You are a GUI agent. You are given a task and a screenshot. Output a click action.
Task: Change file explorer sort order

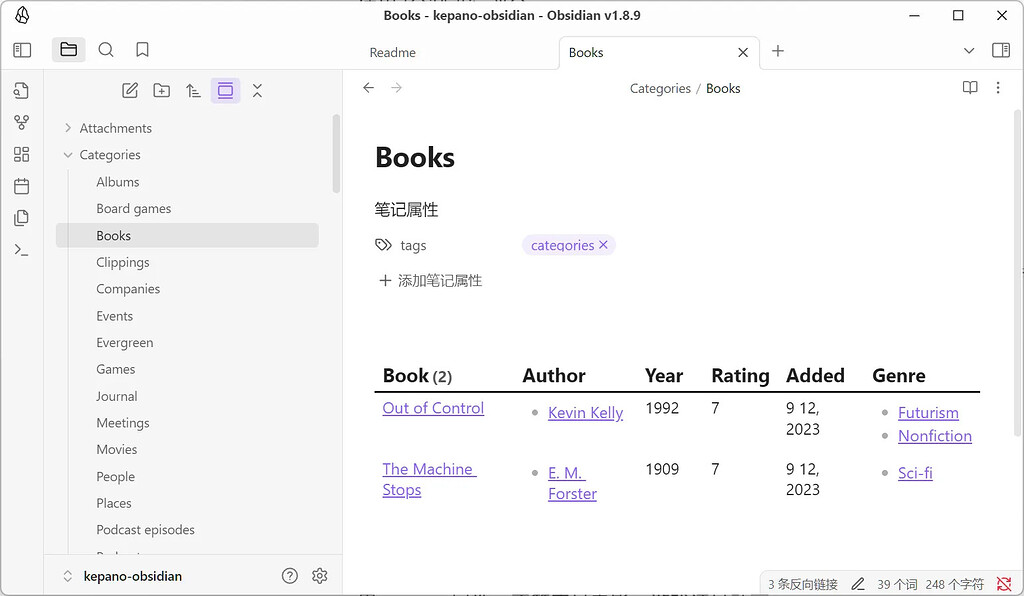(x=194, y=91)
